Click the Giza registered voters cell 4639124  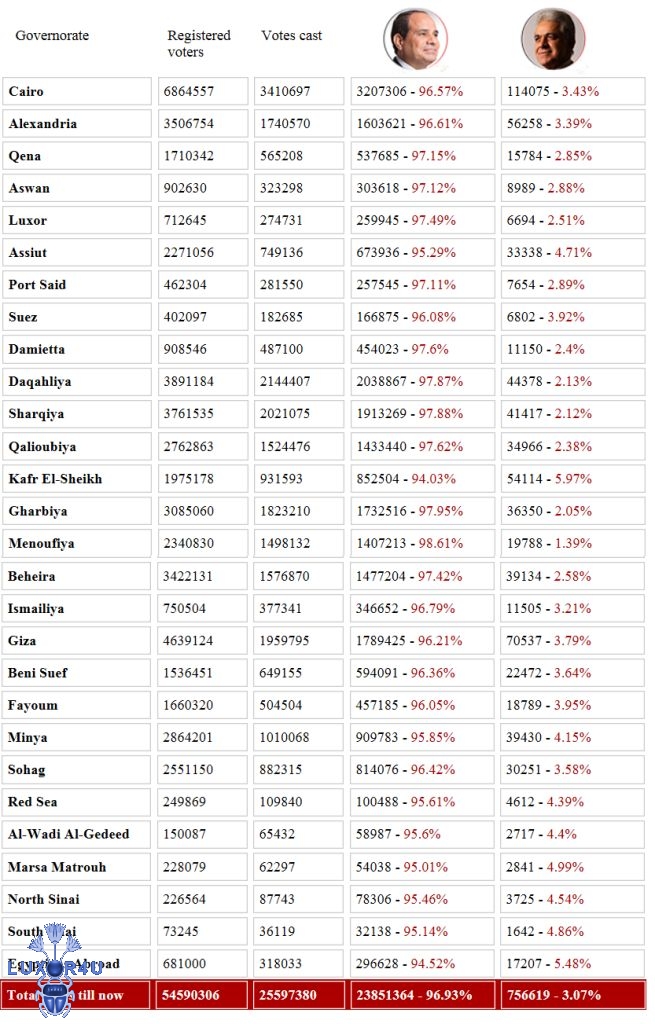pos(203,608)
